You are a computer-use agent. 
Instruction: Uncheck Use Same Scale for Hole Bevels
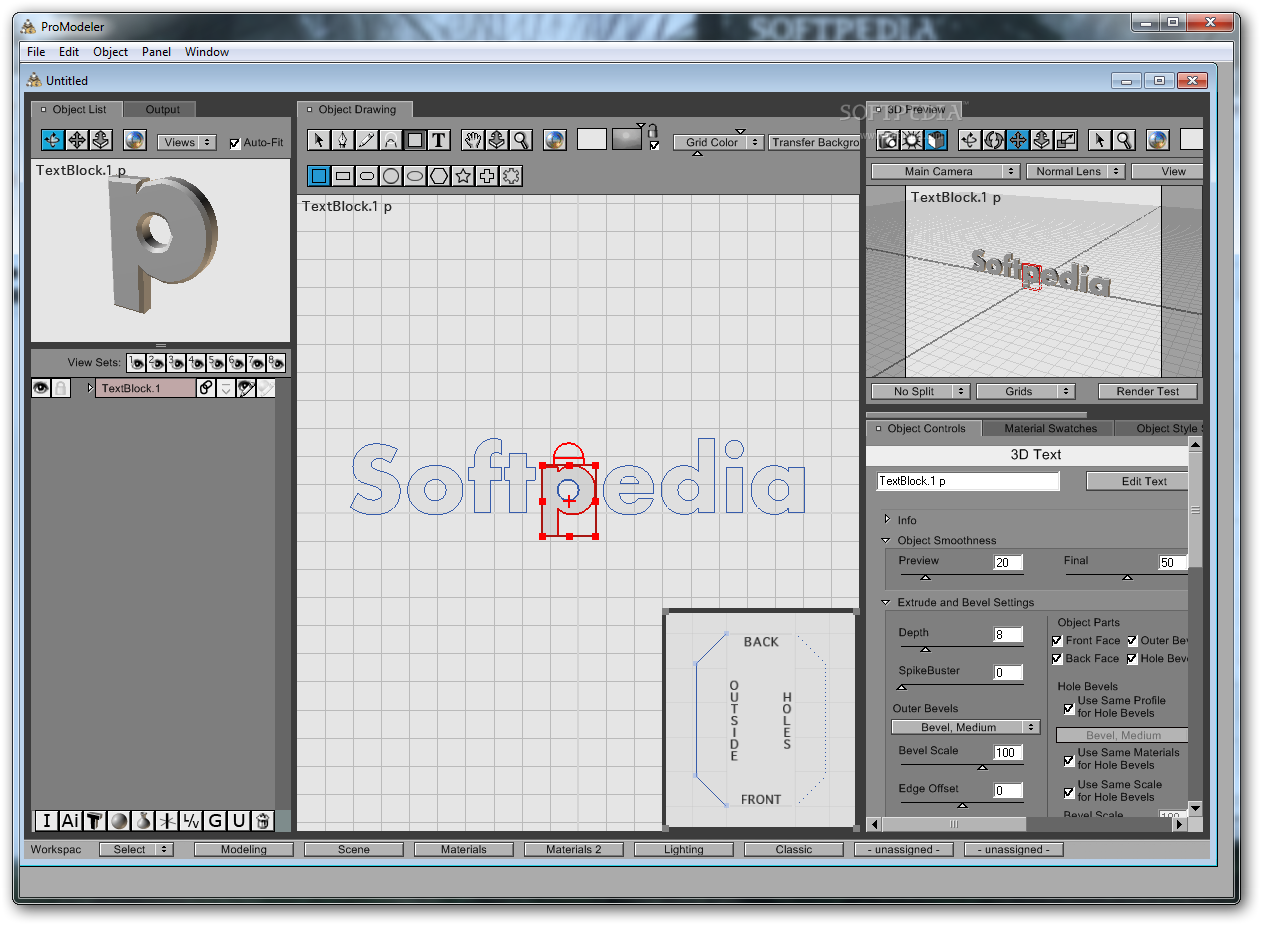click(x=1069, y=792)
